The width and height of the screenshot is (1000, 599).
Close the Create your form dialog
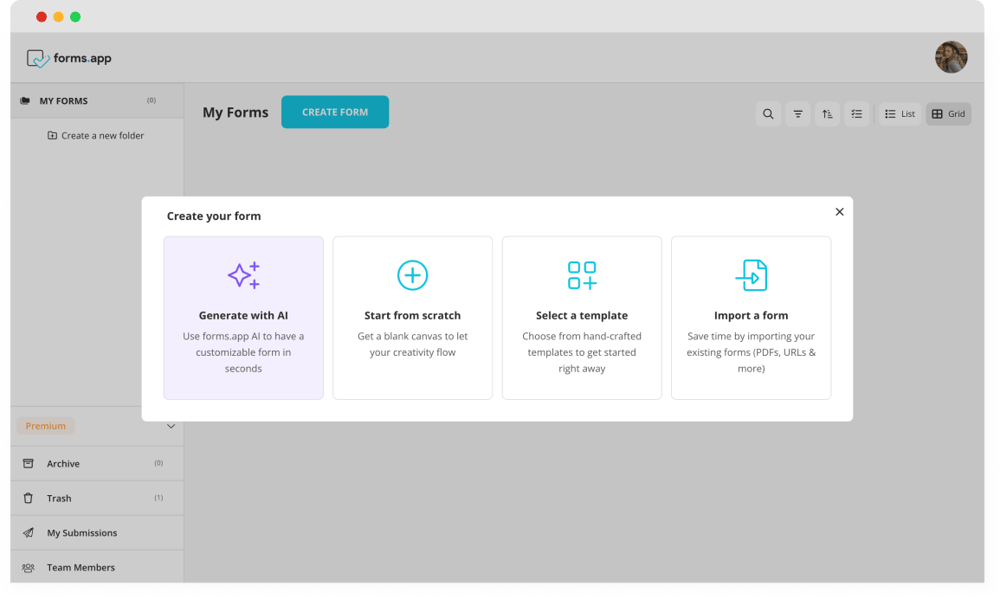click(839, 212)
